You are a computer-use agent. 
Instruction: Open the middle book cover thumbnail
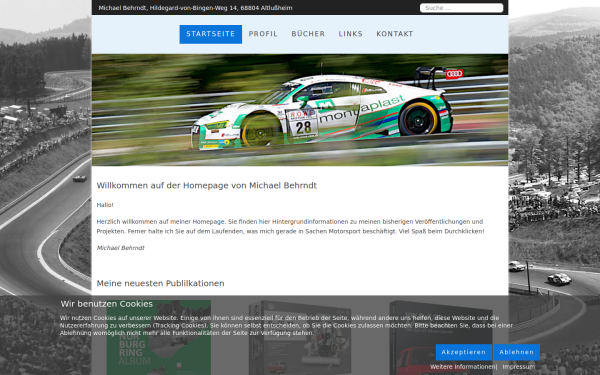tap(300, 338)
